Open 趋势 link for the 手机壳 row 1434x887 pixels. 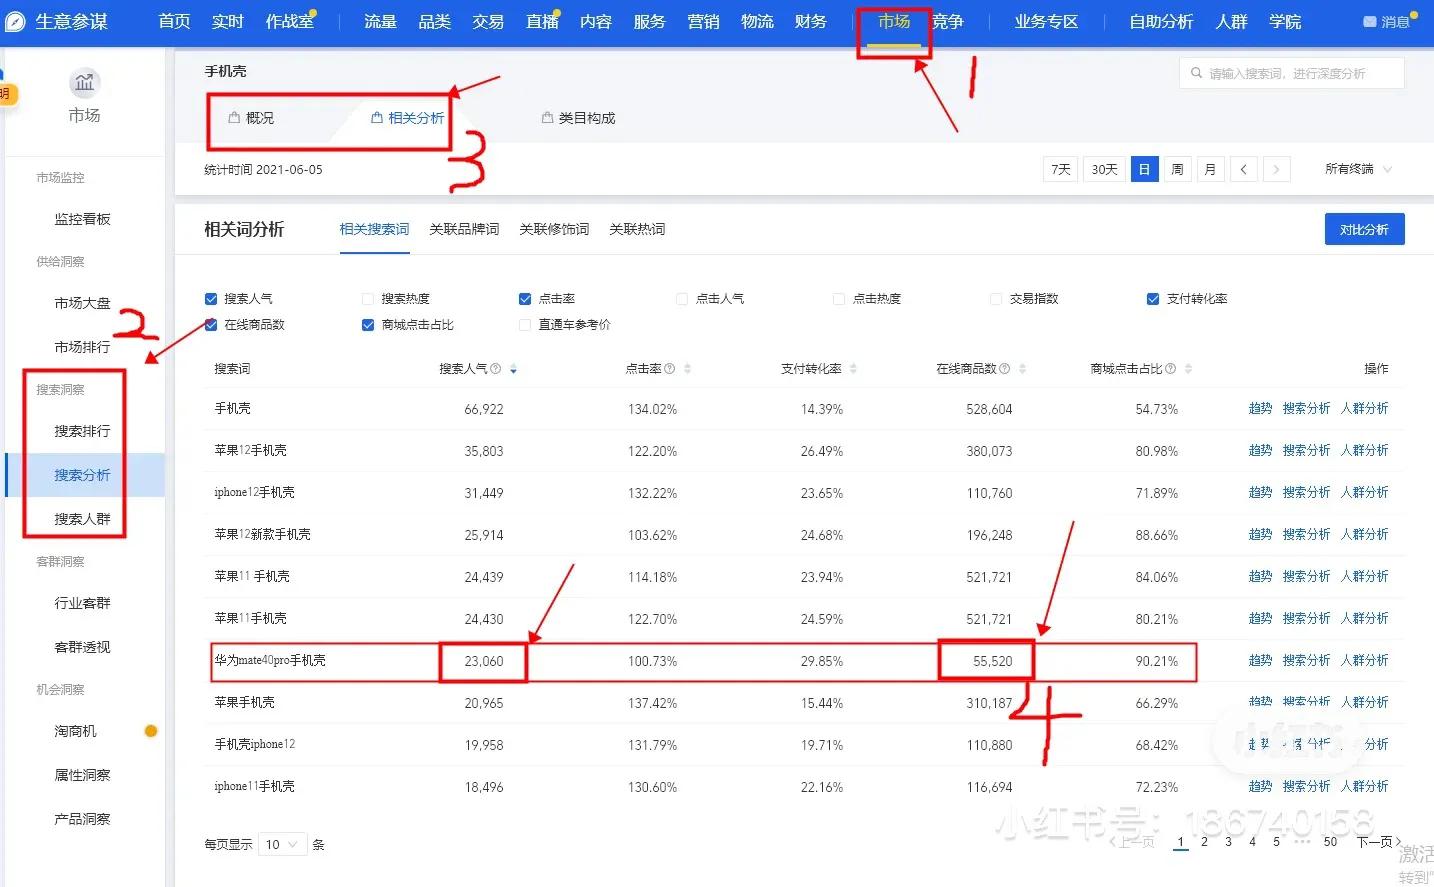[x=1259, y=408]
